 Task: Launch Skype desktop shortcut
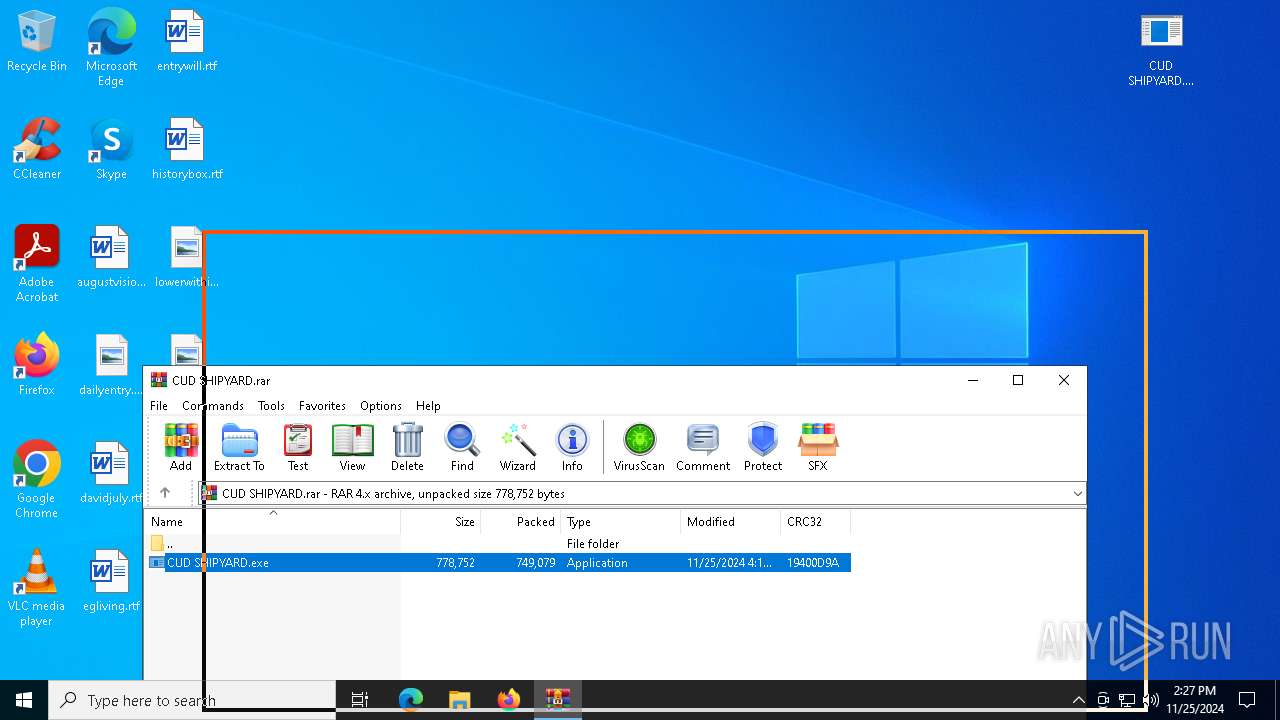[x=111, y=150]
